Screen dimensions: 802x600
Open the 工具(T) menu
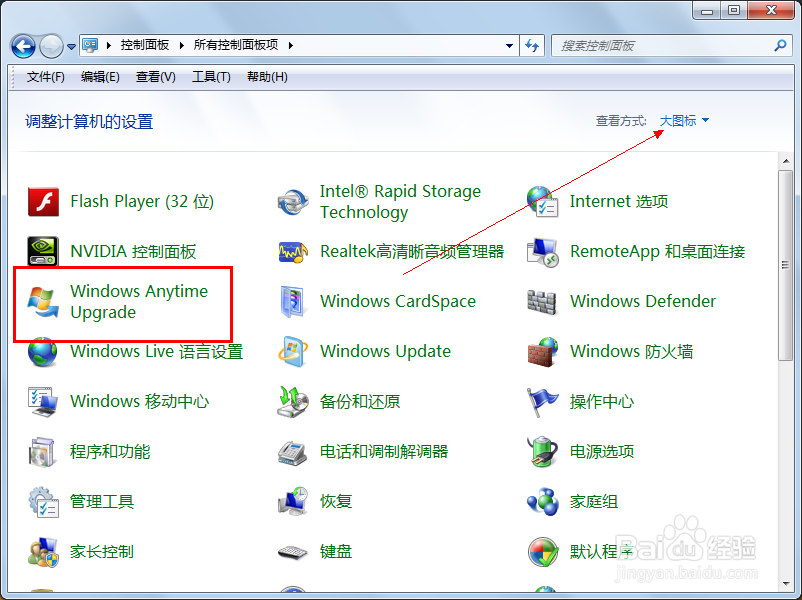click(211, 77)
